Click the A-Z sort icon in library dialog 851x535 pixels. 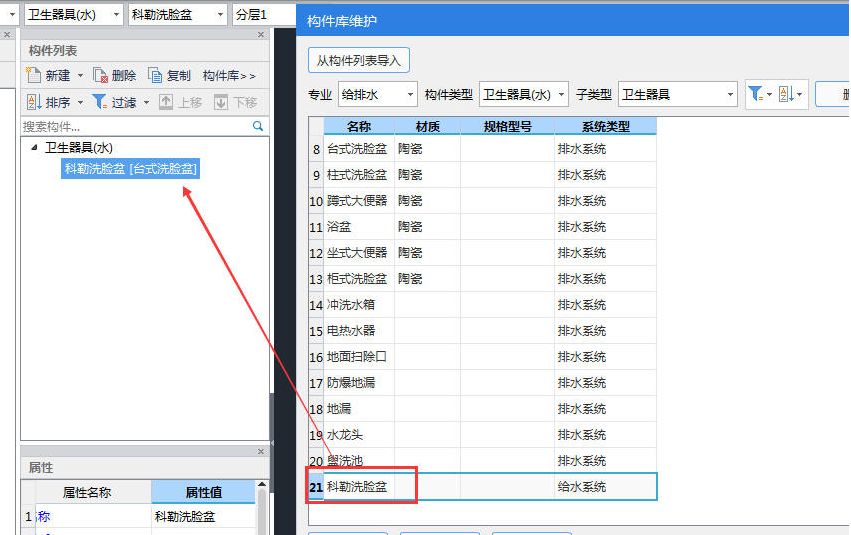pyautogui.click(x=786, y=94)
